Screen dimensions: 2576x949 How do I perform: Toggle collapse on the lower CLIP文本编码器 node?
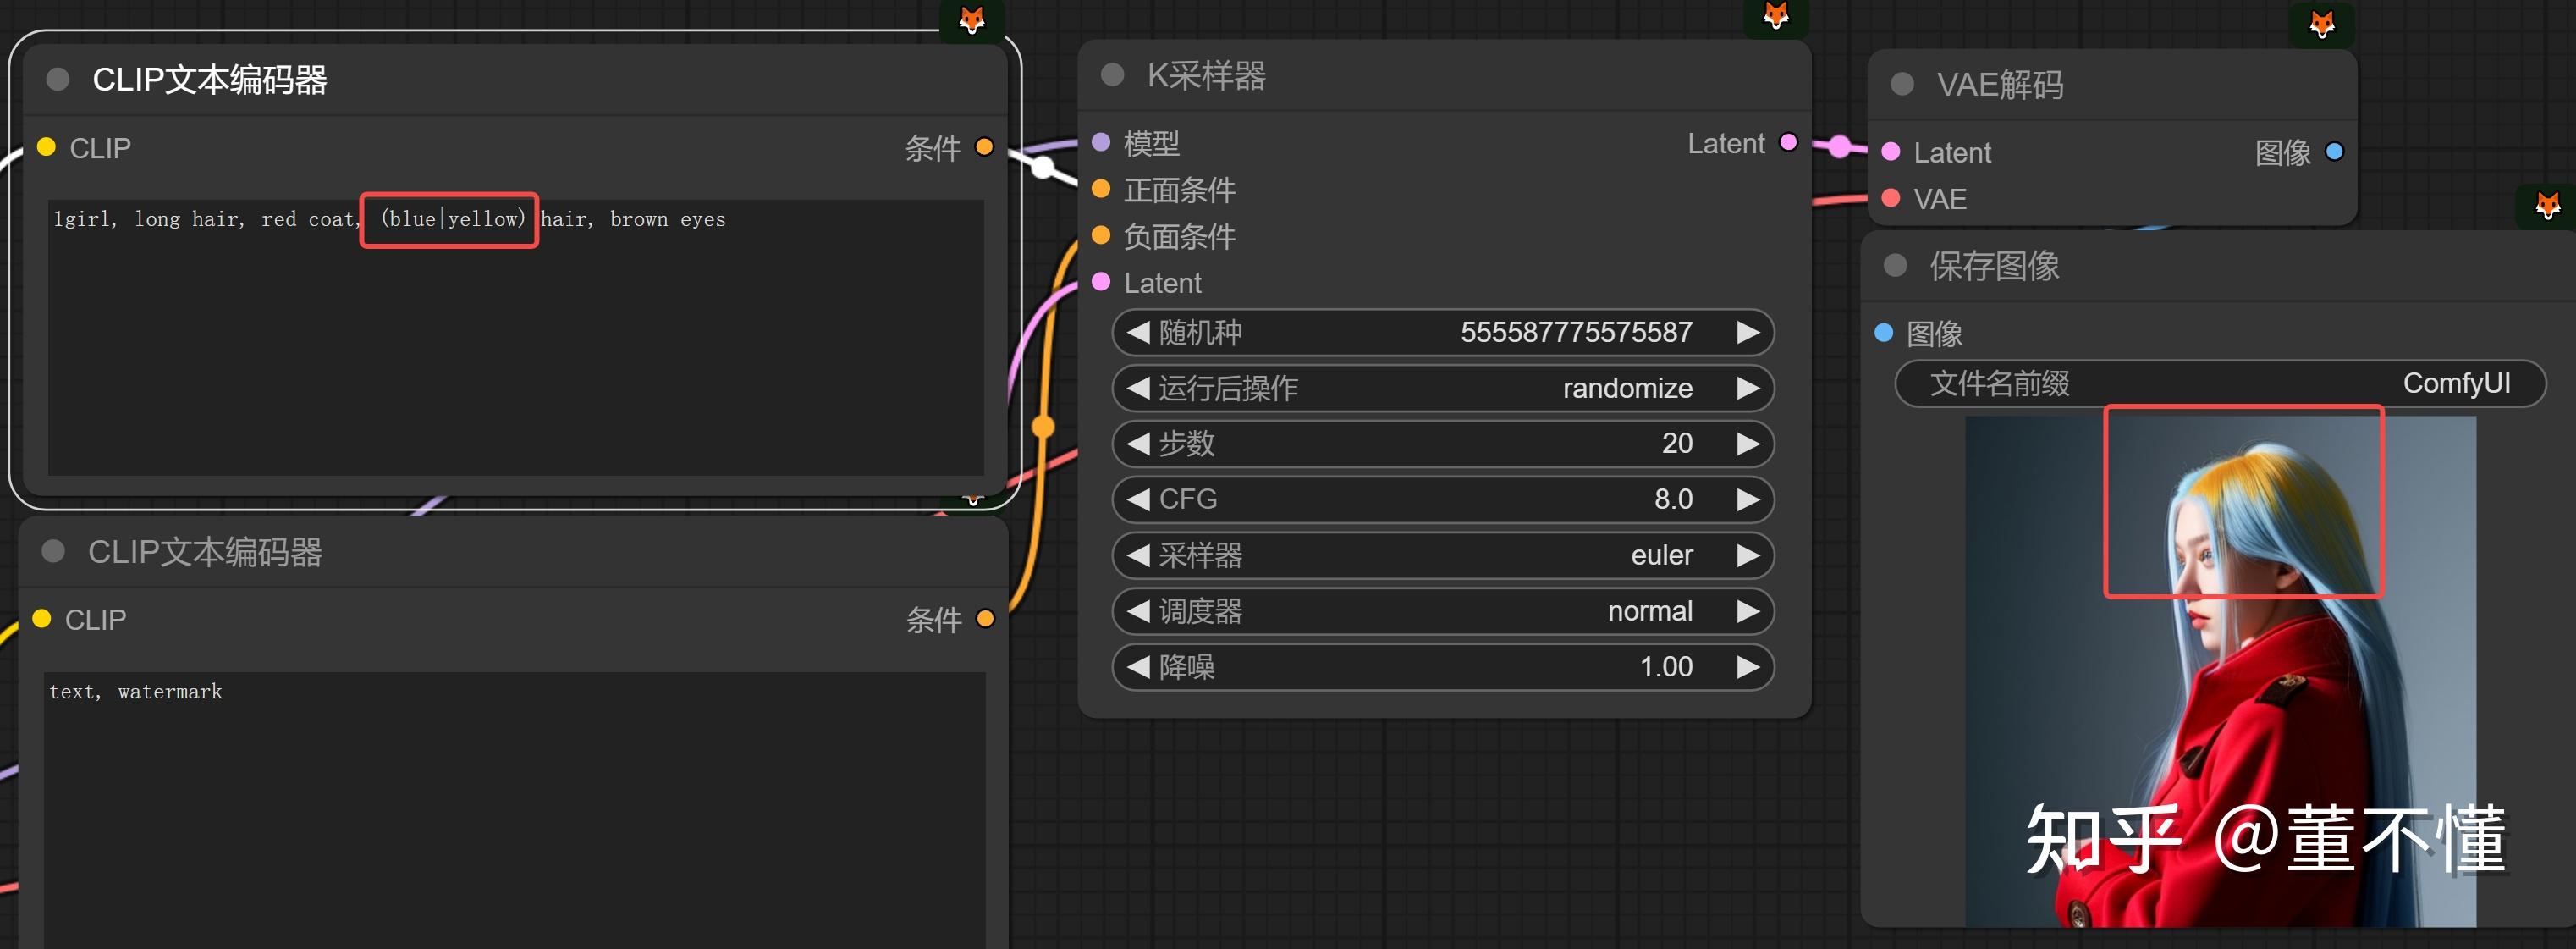pyautogui.click(x=54, y=551)
